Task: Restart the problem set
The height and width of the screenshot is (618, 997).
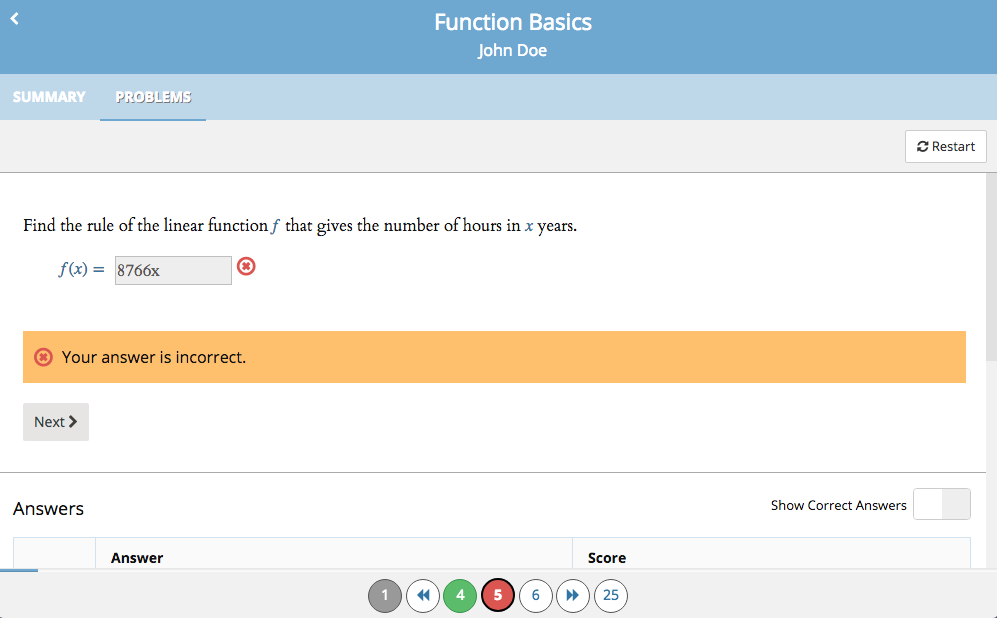Action: pos(945,146)
